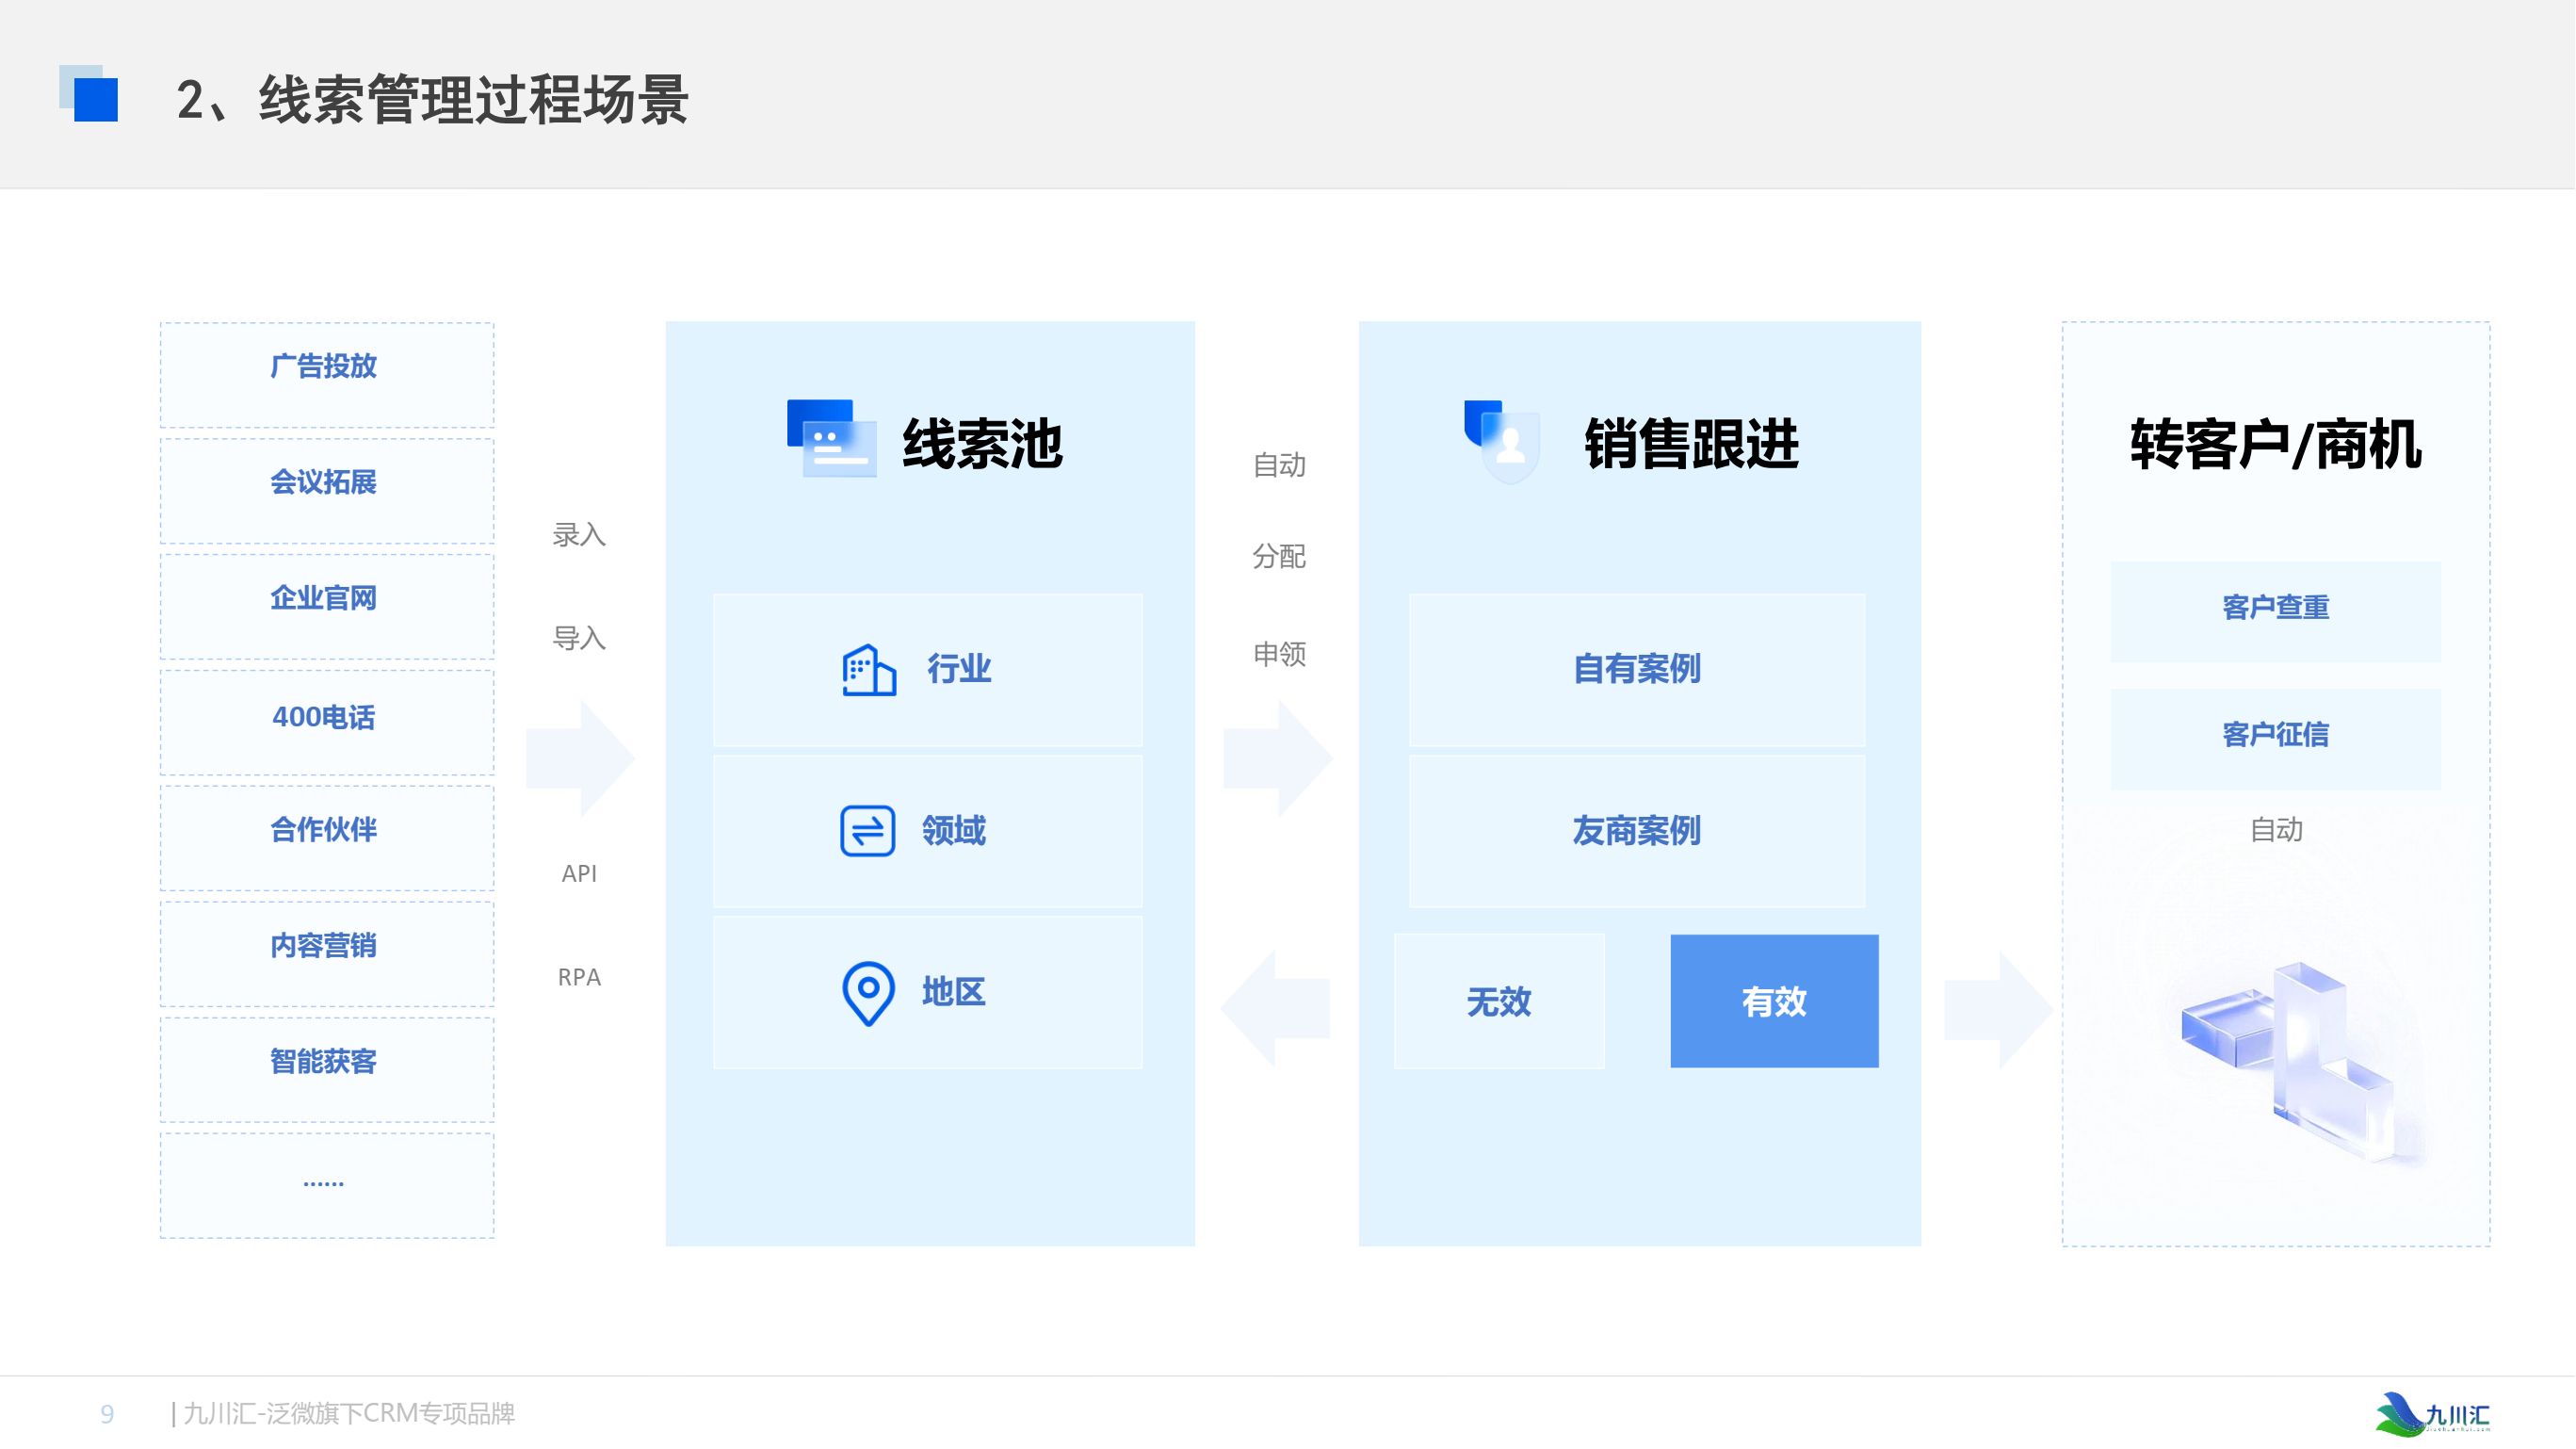
Task: Click the 行业 category box
Action: tap(928, 670)
